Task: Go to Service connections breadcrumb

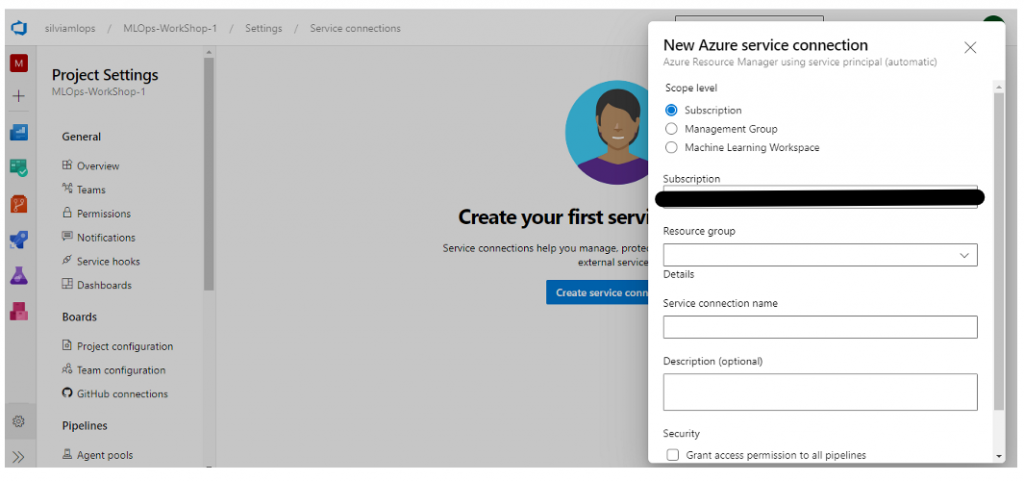Action: click(x=355, y=29)
